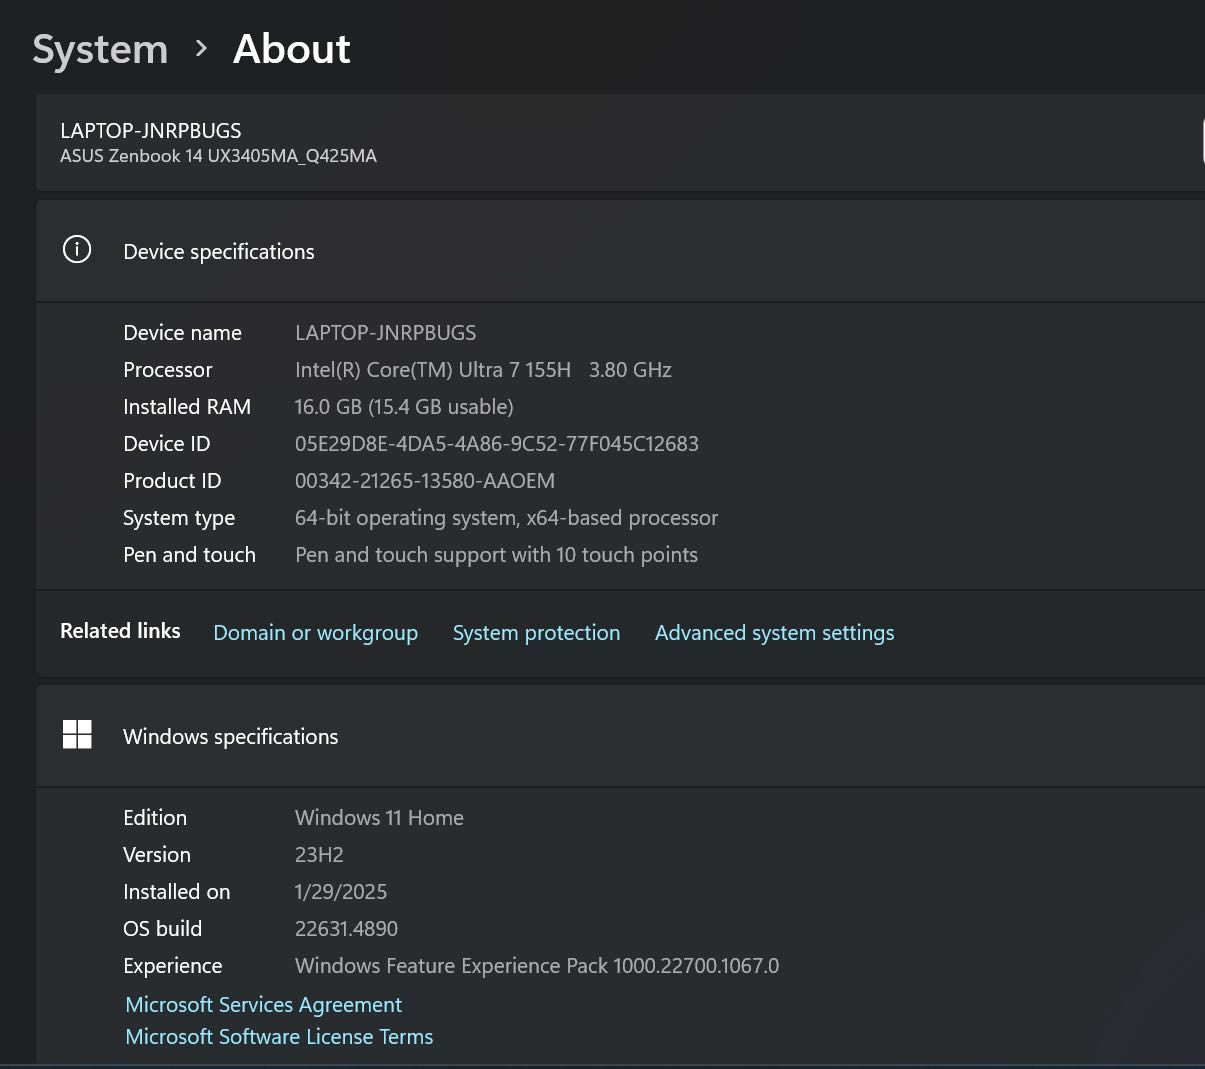
Task: Open the Microsoft Services Agreement
Action: tap(263, 1005)
